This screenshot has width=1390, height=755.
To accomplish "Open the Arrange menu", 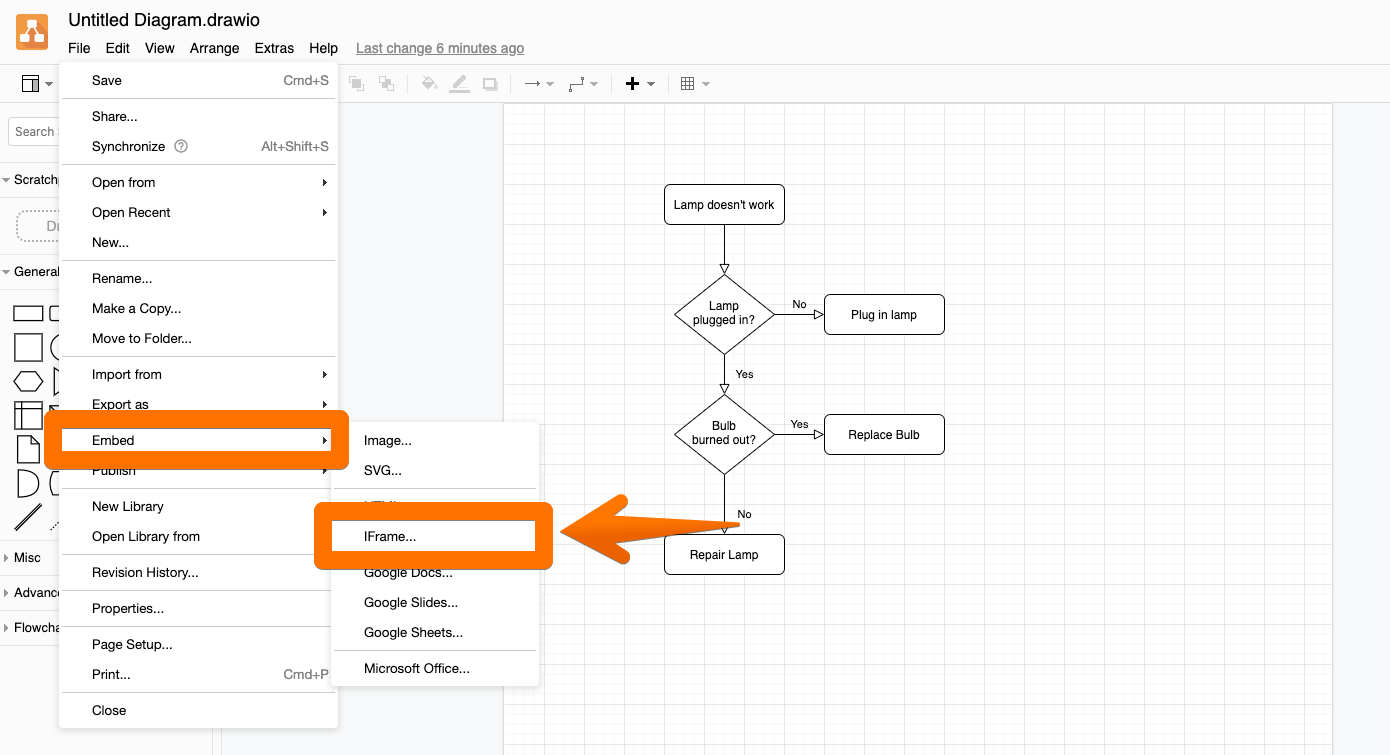I will pyautogui.click(x=214, y=48).
